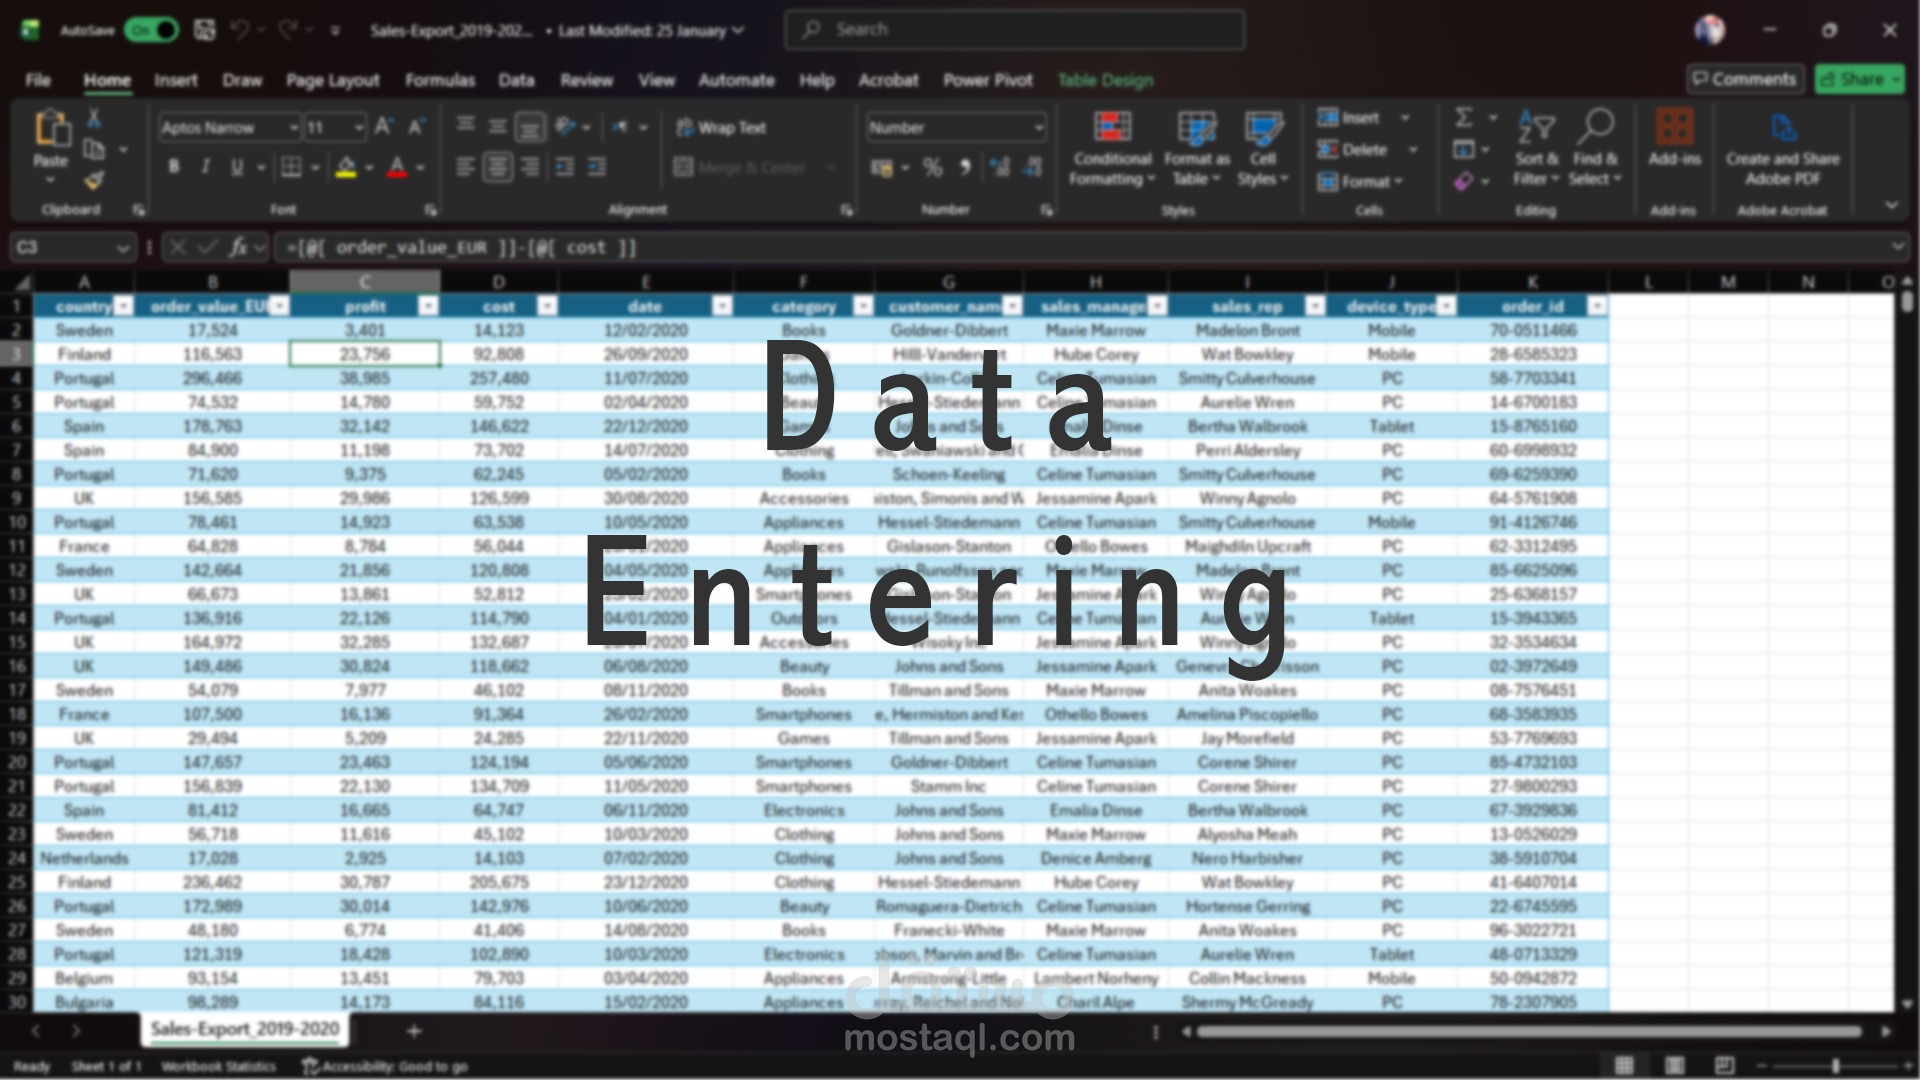Image resolution: width=1920 pixels, height=1080 pixels.
Task: Adjust the zoom slider
Action: coord(1835,1066)
